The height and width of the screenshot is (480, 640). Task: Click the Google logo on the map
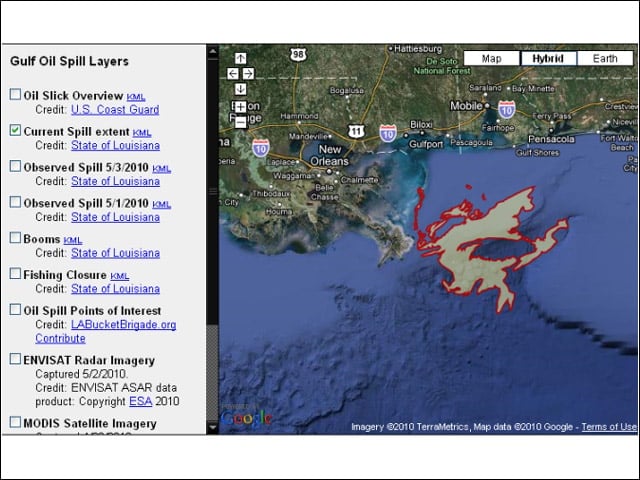tap(246, 418)
